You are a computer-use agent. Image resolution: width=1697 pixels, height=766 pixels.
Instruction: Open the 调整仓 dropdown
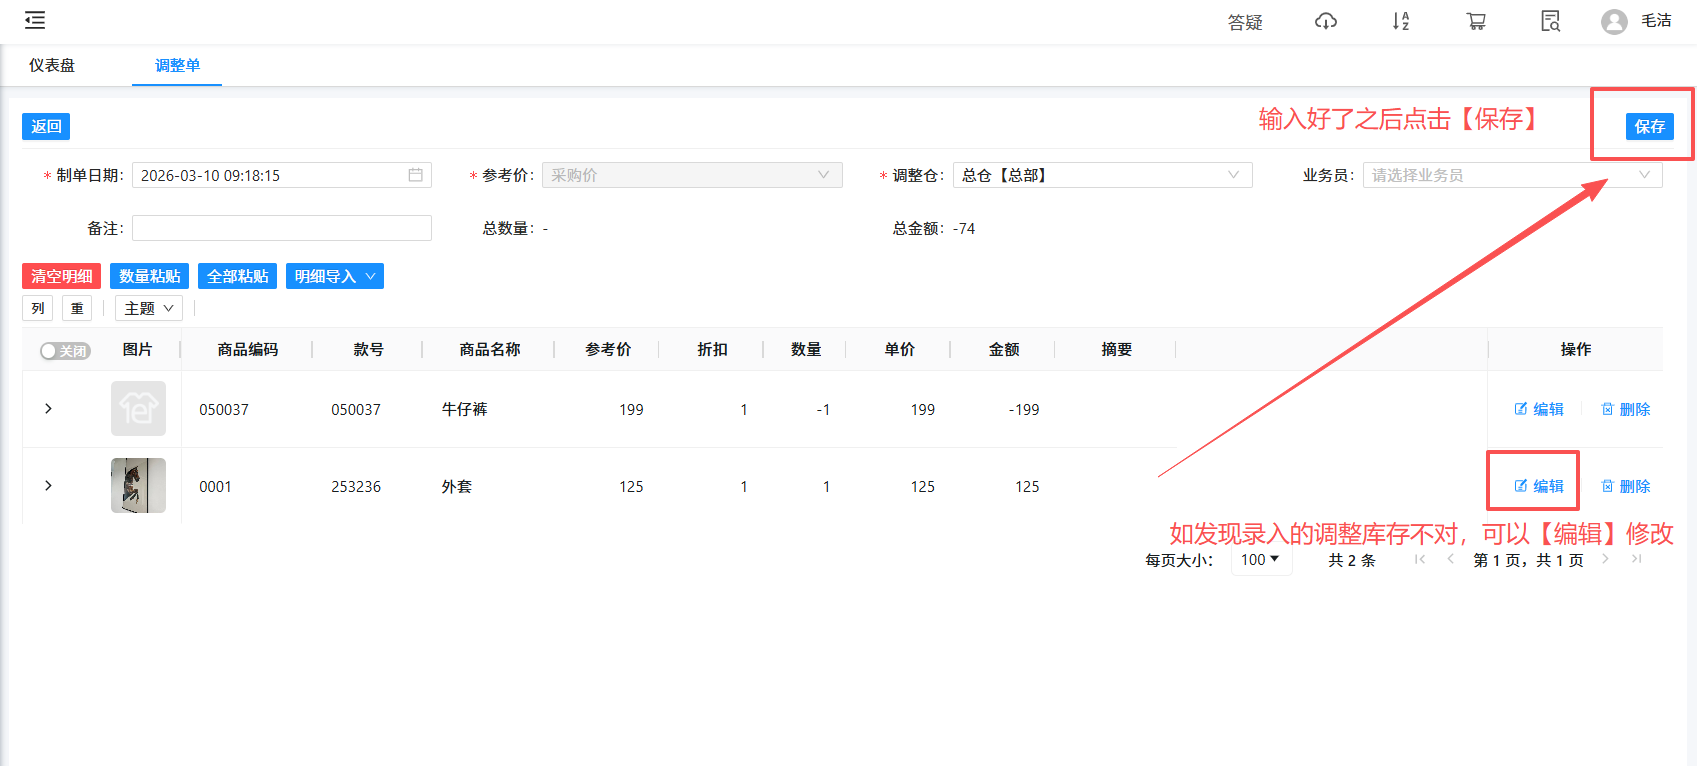1102,175
